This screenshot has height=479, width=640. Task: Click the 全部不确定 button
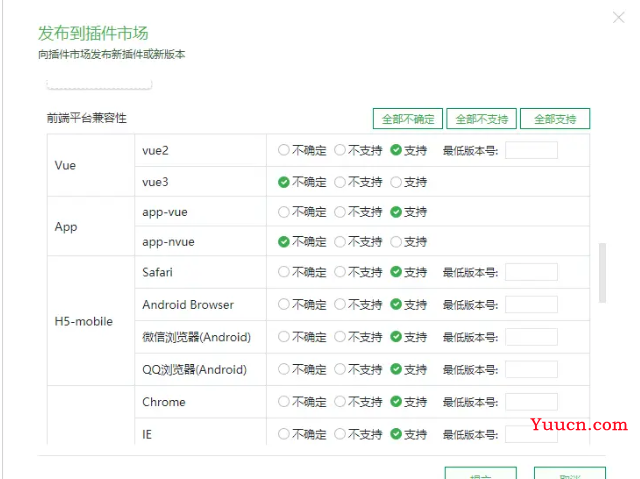pyautogui.click(x=408, y=119)
